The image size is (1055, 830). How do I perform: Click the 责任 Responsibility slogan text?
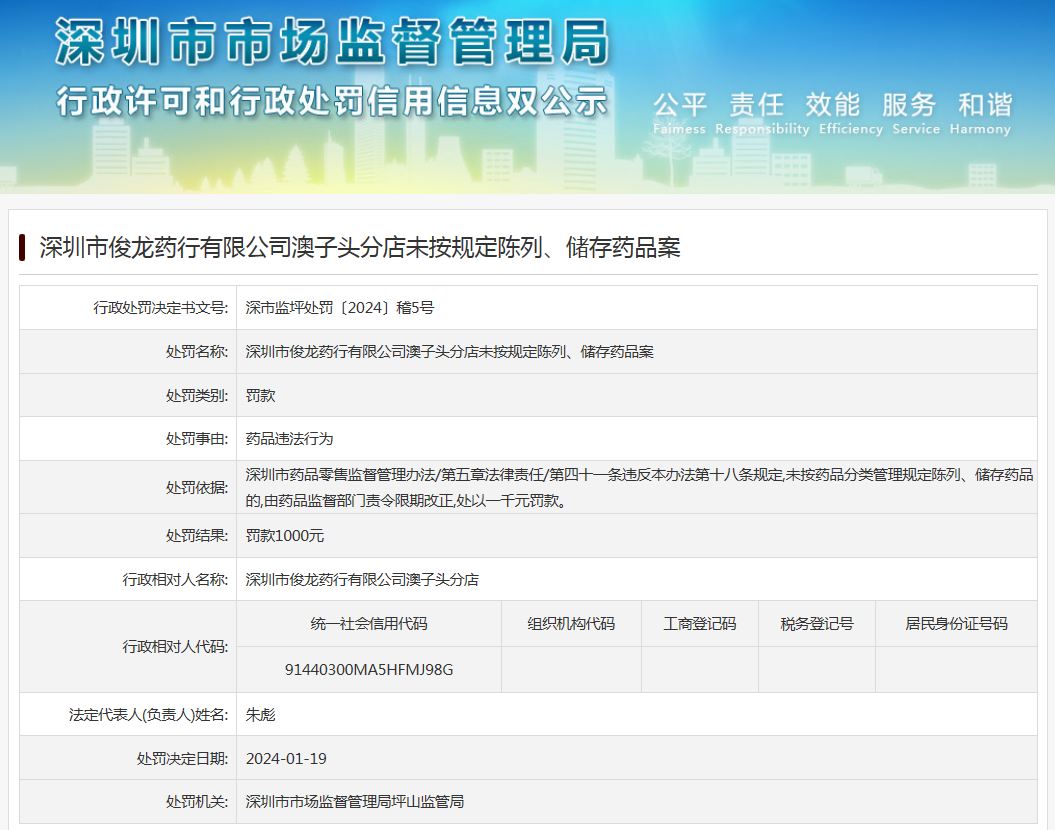pyautogui.click(x=762, y=113)
